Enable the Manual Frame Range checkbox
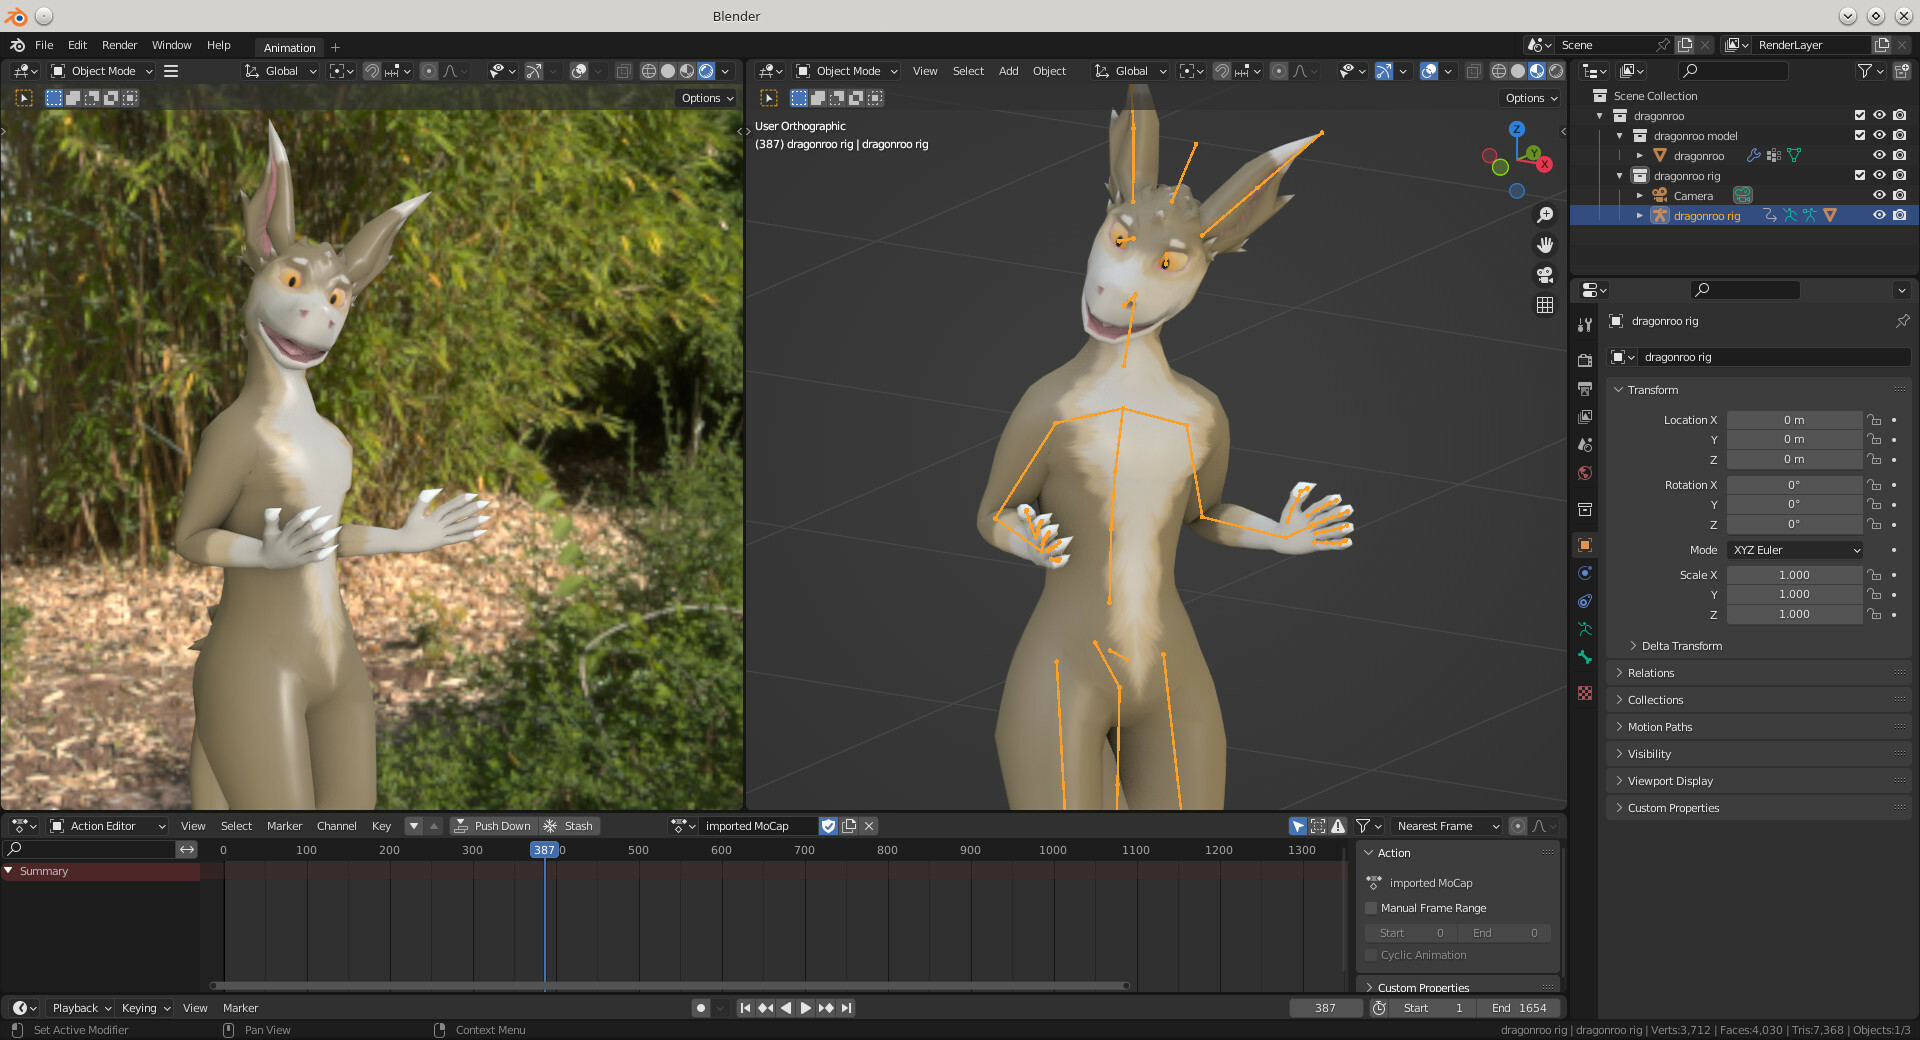 click(x=1372, y=908)
